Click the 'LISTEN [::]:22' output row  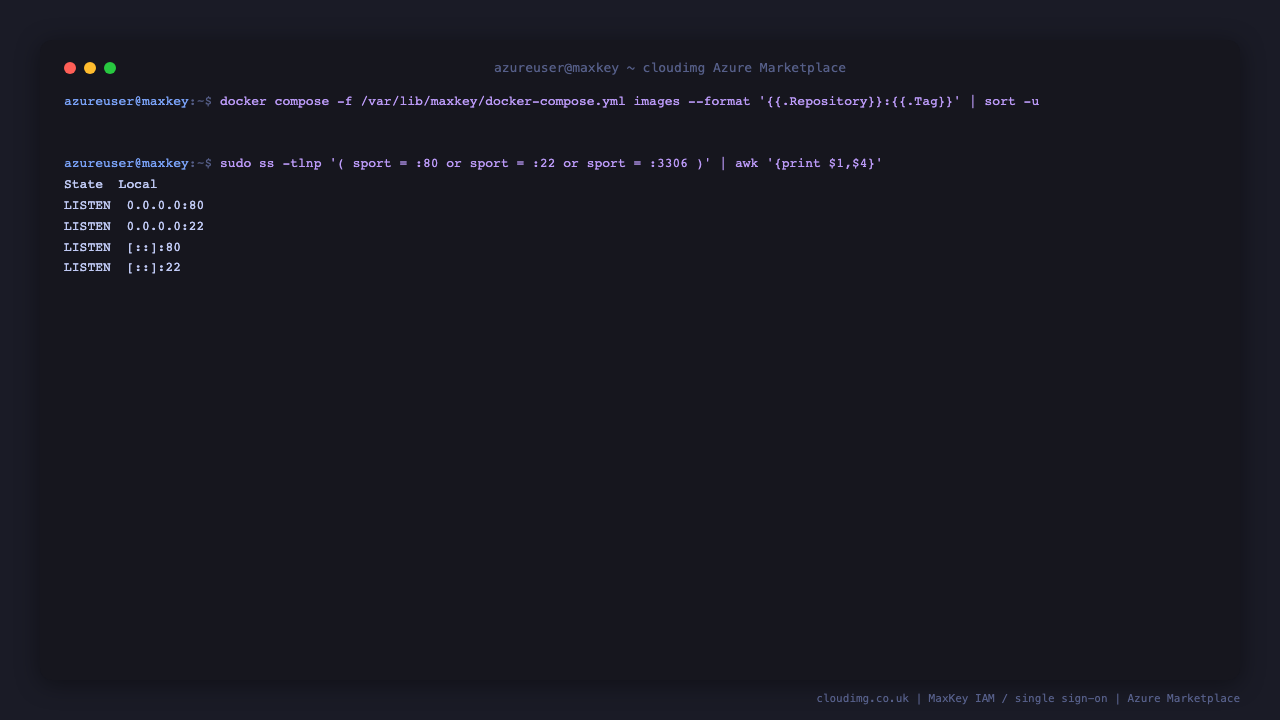coord(123,268)
